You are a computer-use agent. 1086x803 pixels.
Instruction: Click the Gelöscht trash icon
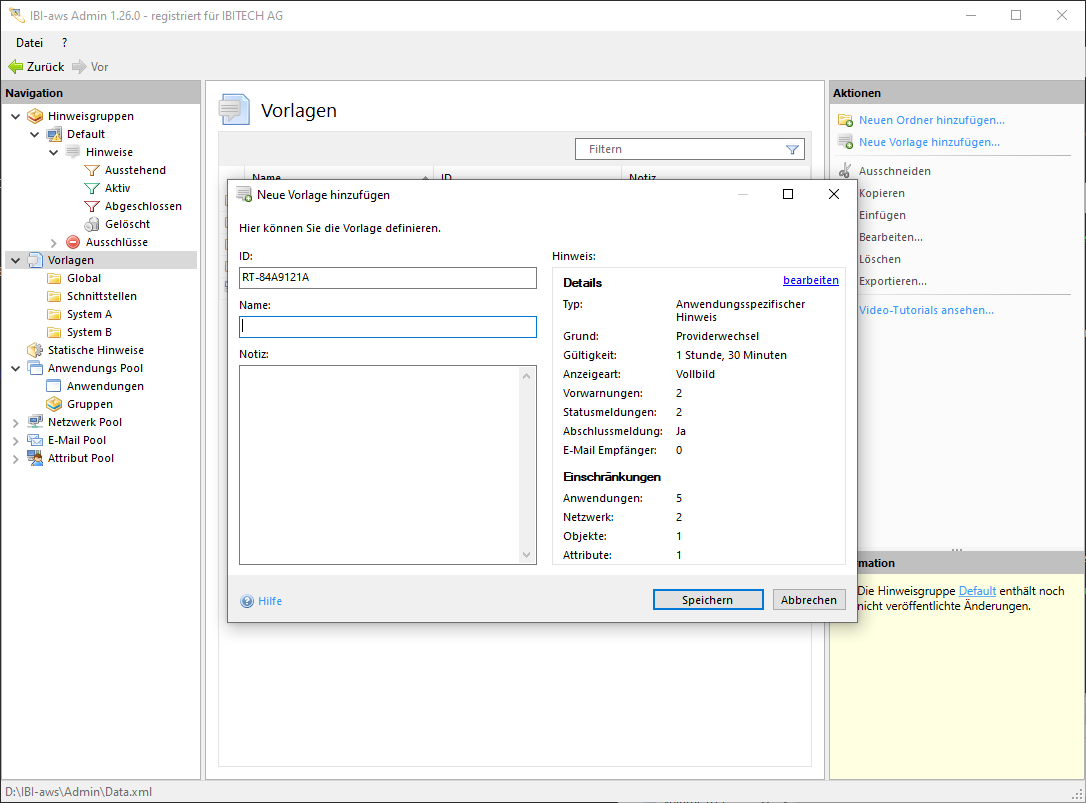[x=92, y=224]
